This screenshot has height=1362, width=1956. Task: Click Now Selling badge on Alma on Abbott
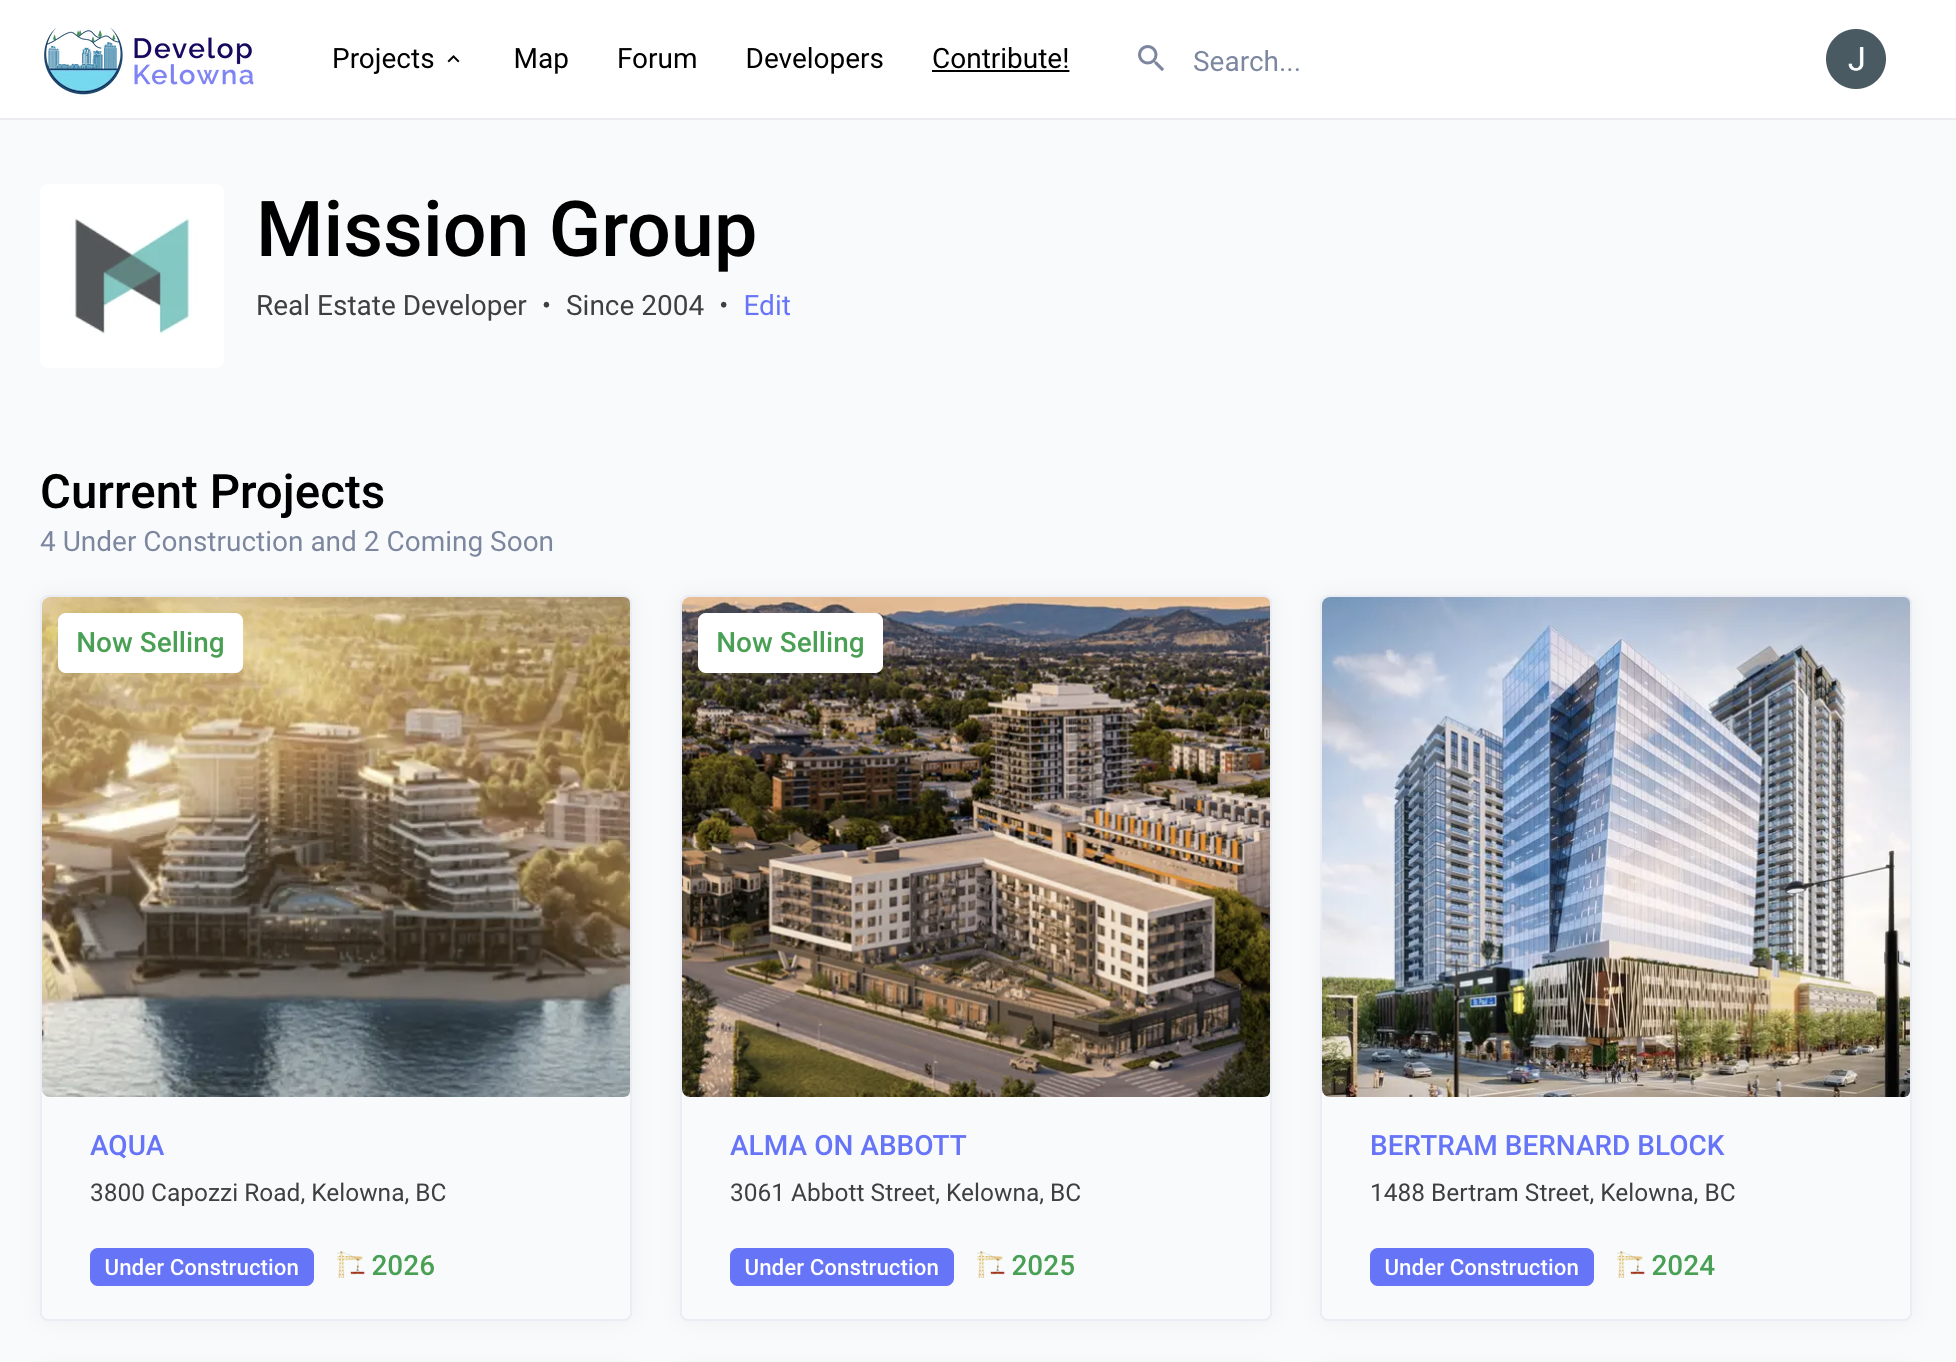click(790, 643)
